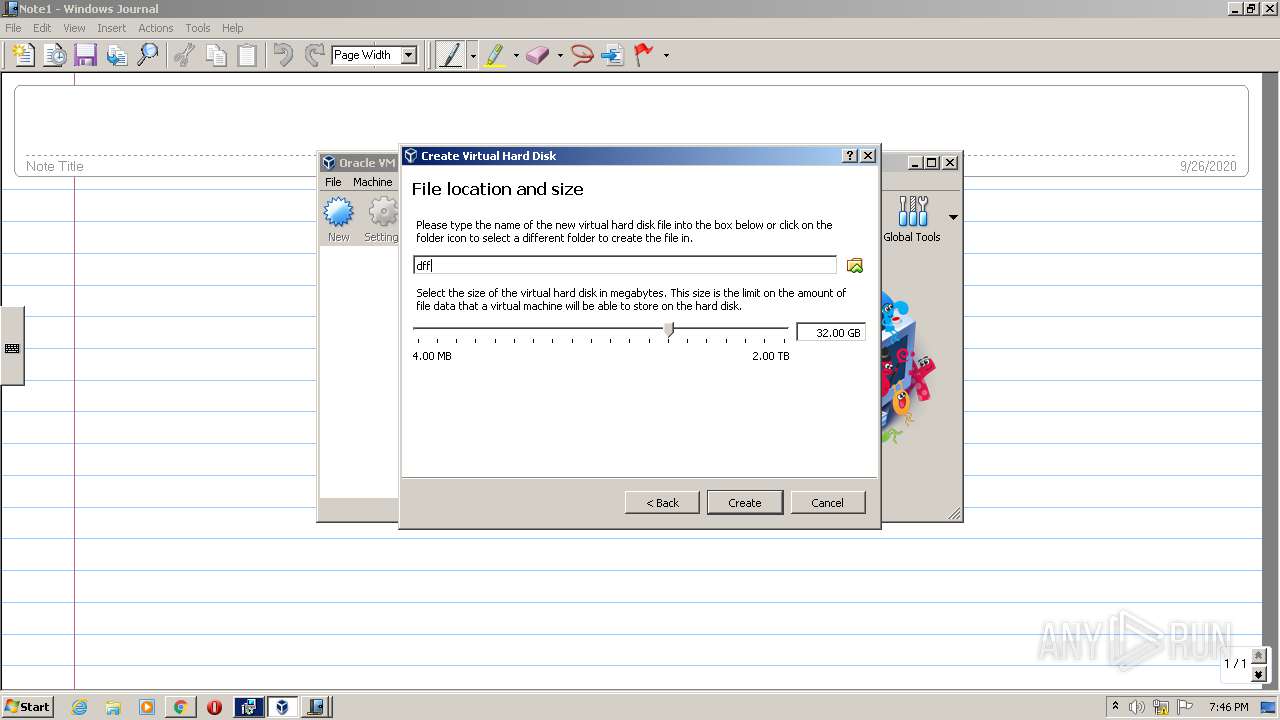
Task: Click the < Back button
Action: tap(662, 502)
